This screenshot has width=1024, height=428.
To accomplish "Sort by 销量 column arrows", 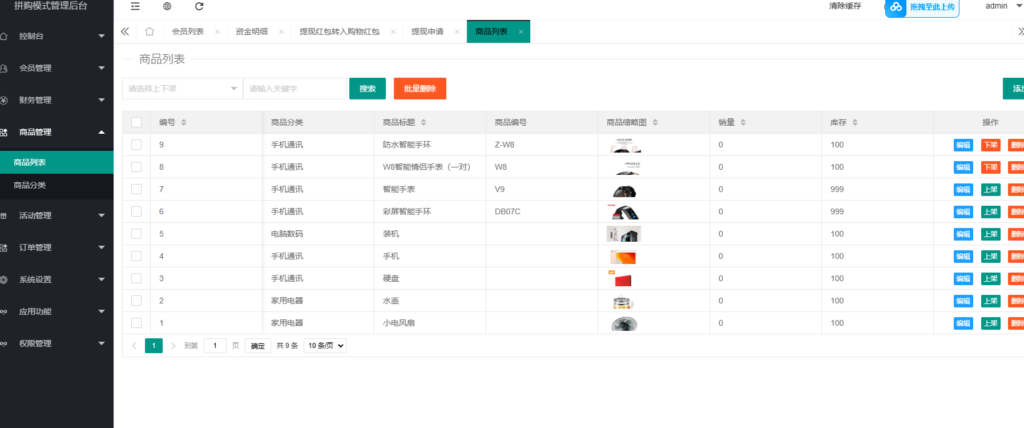I will pos(743,122).
